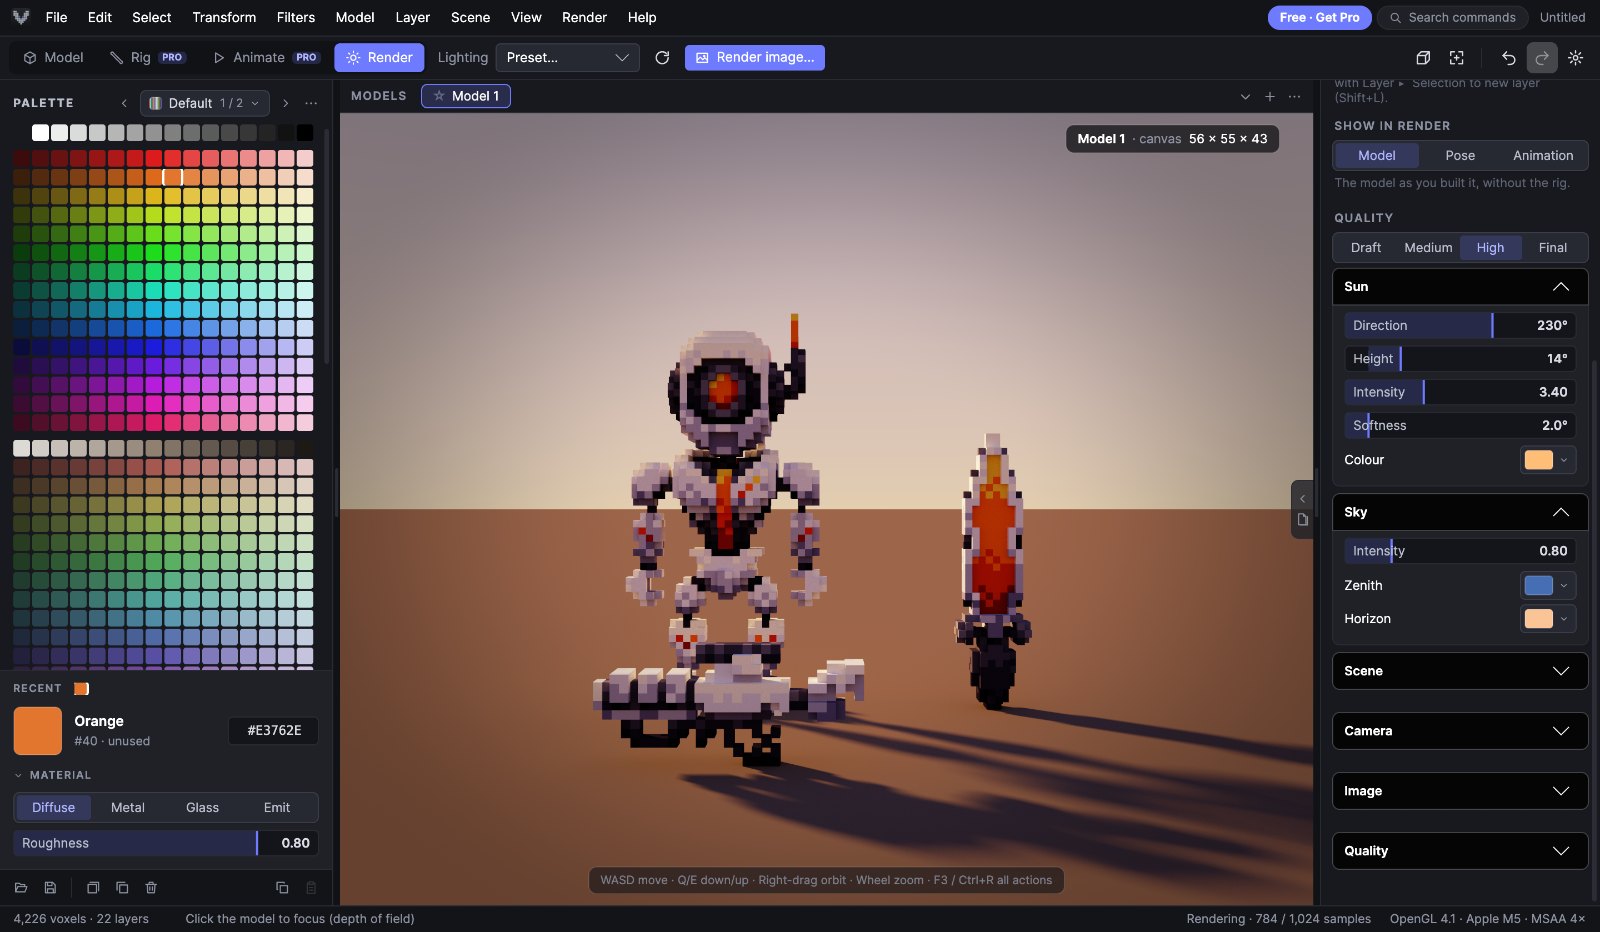Click the focus frame icon in top toolbar
The width and height of the screenshot is (1600, 932).
pos(1457,58)
